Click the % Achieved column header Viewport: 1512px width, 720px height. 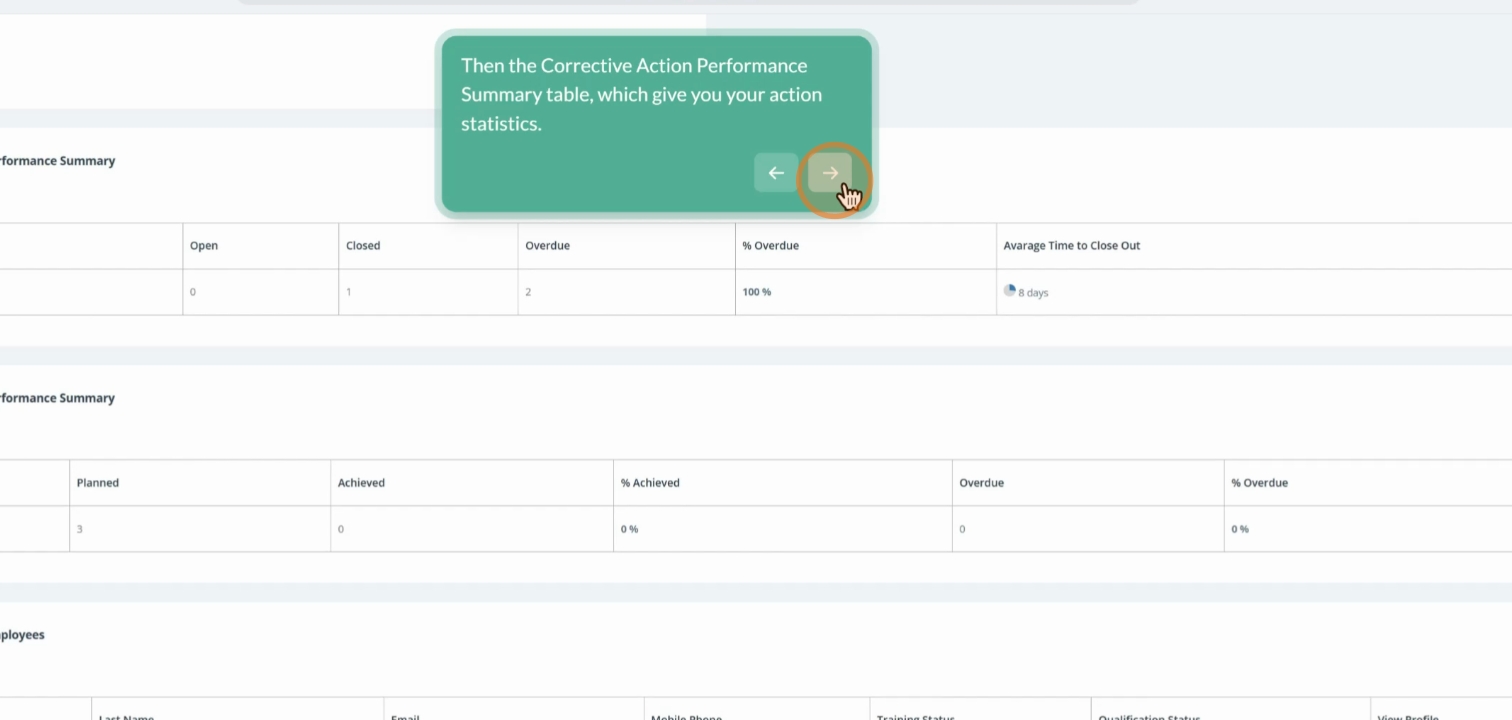650,483
